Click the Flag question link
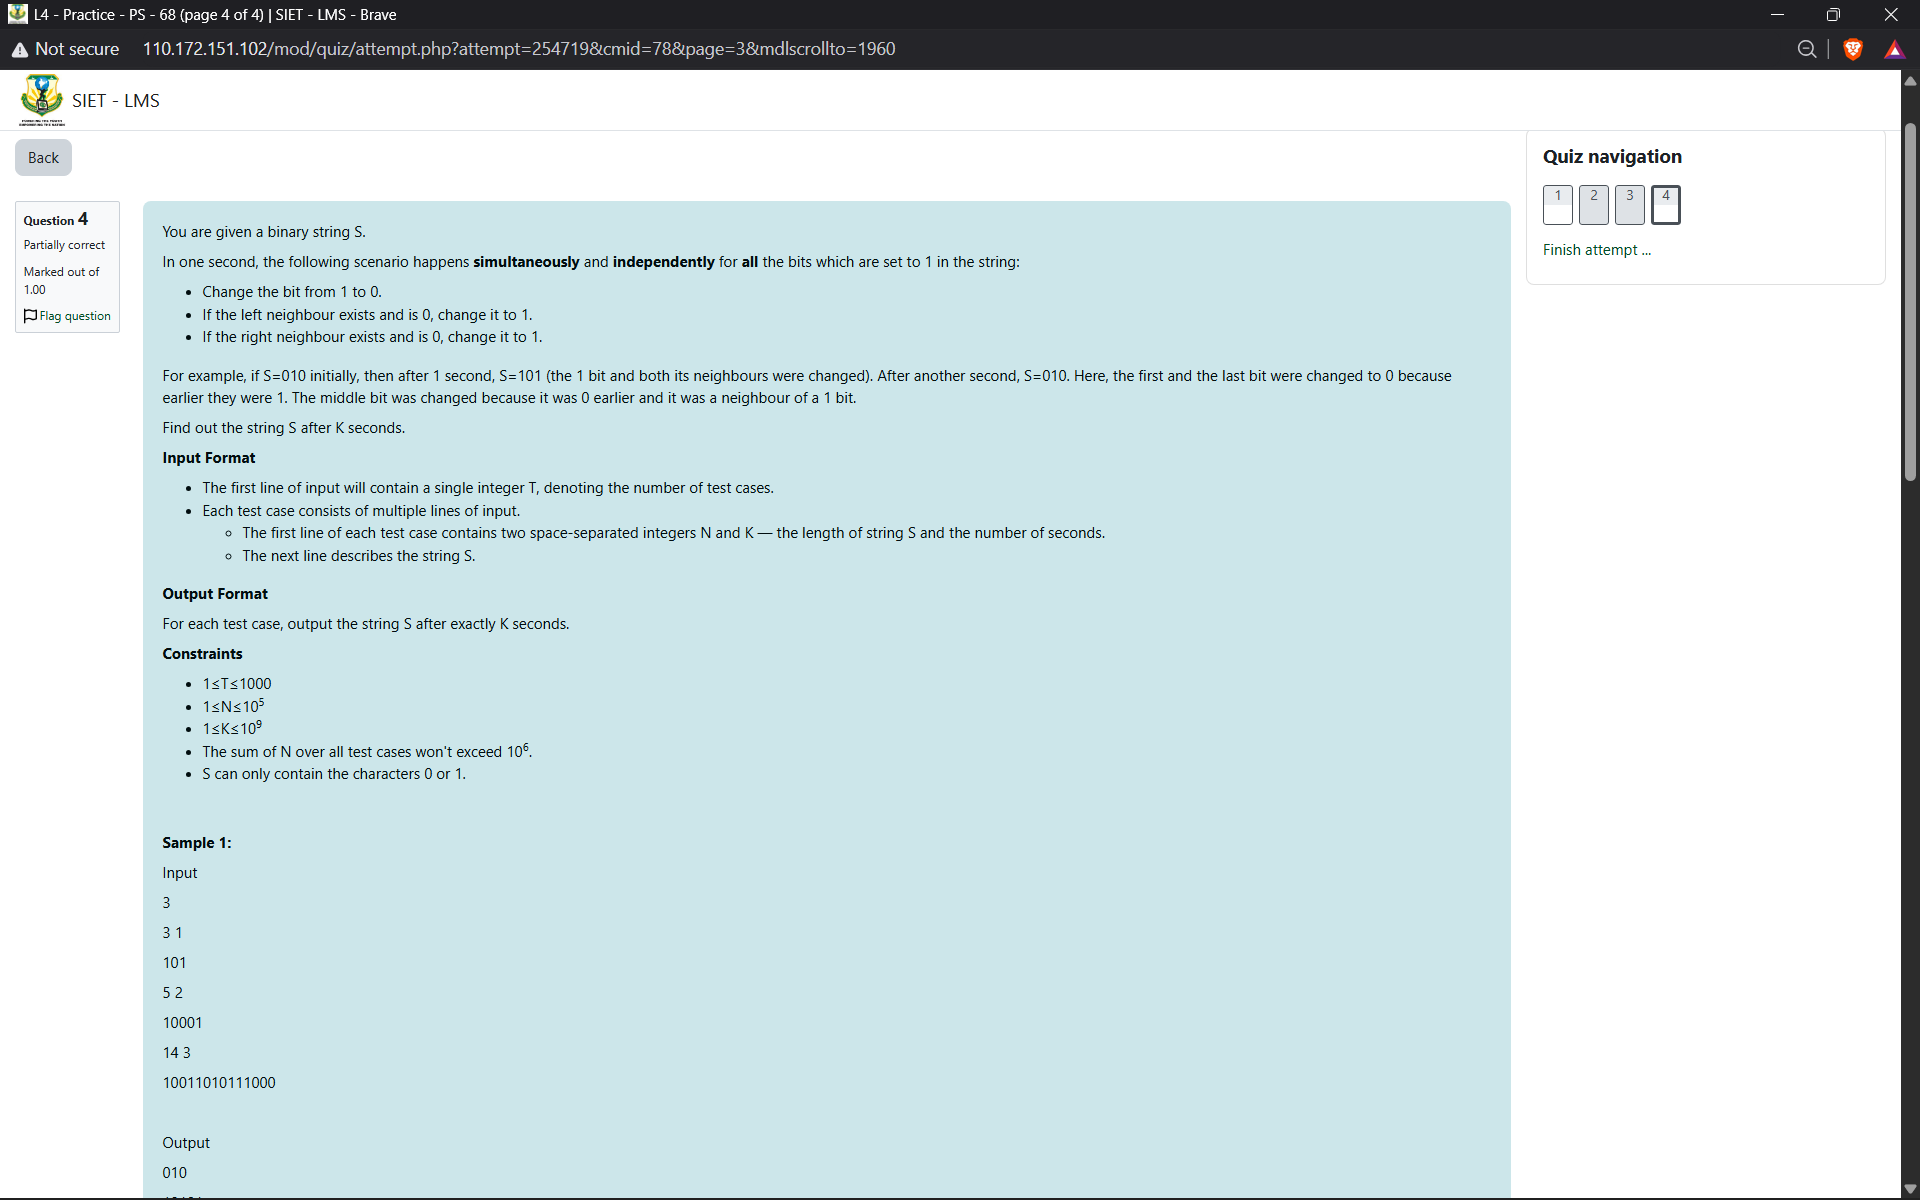 pyautogui.click(x=75, y=316)
